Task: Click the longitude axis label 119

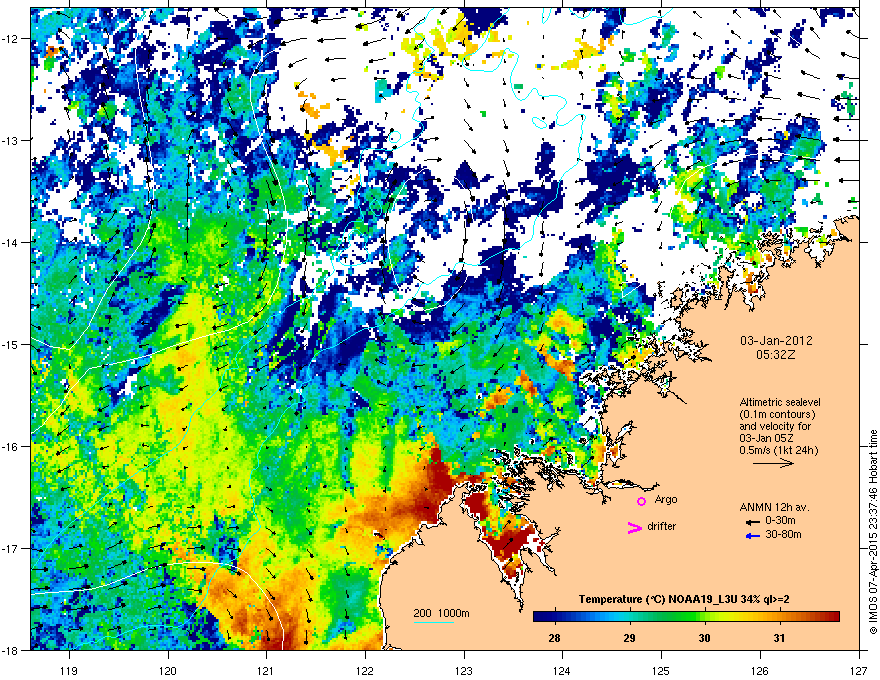Action: pos(69,670)
